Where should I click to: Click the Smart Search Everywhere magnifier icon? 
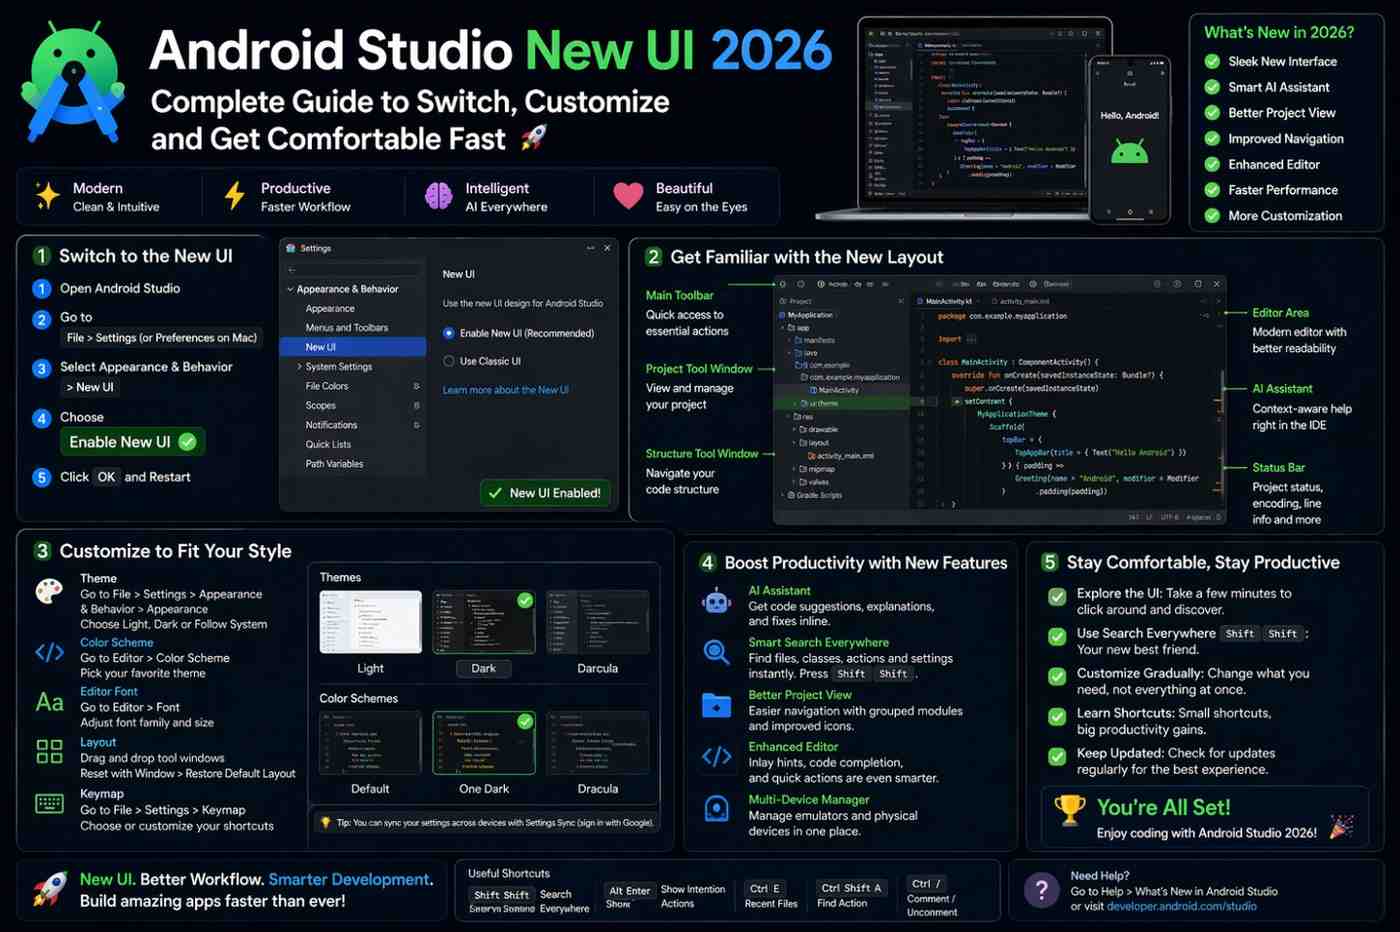click(x=716, y=654)
